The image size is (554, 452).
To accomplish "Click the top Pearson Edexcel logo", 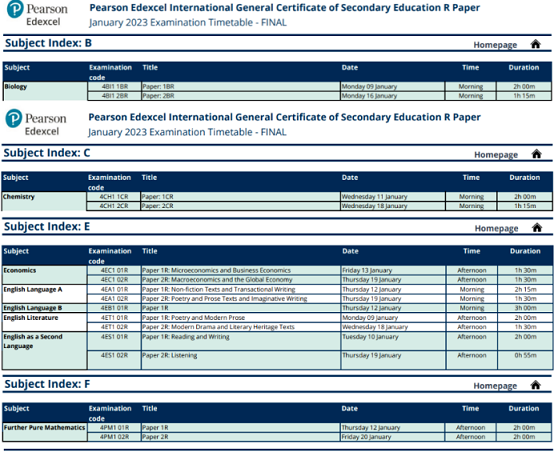I will tap(37, 13).
